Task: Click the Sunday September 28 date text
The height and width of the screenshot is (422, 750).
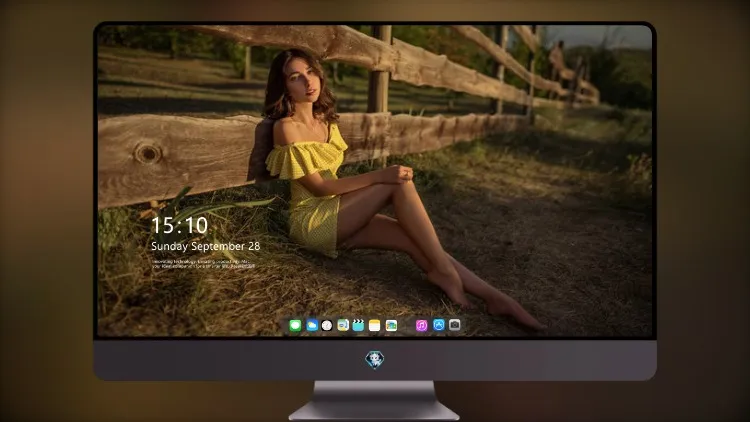Action: pos(206,246)
